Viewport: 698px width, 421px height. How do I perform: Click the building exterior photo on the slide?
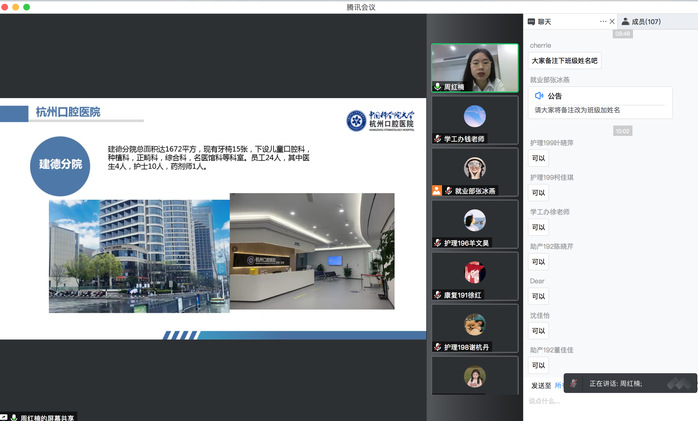click(139, 256)
